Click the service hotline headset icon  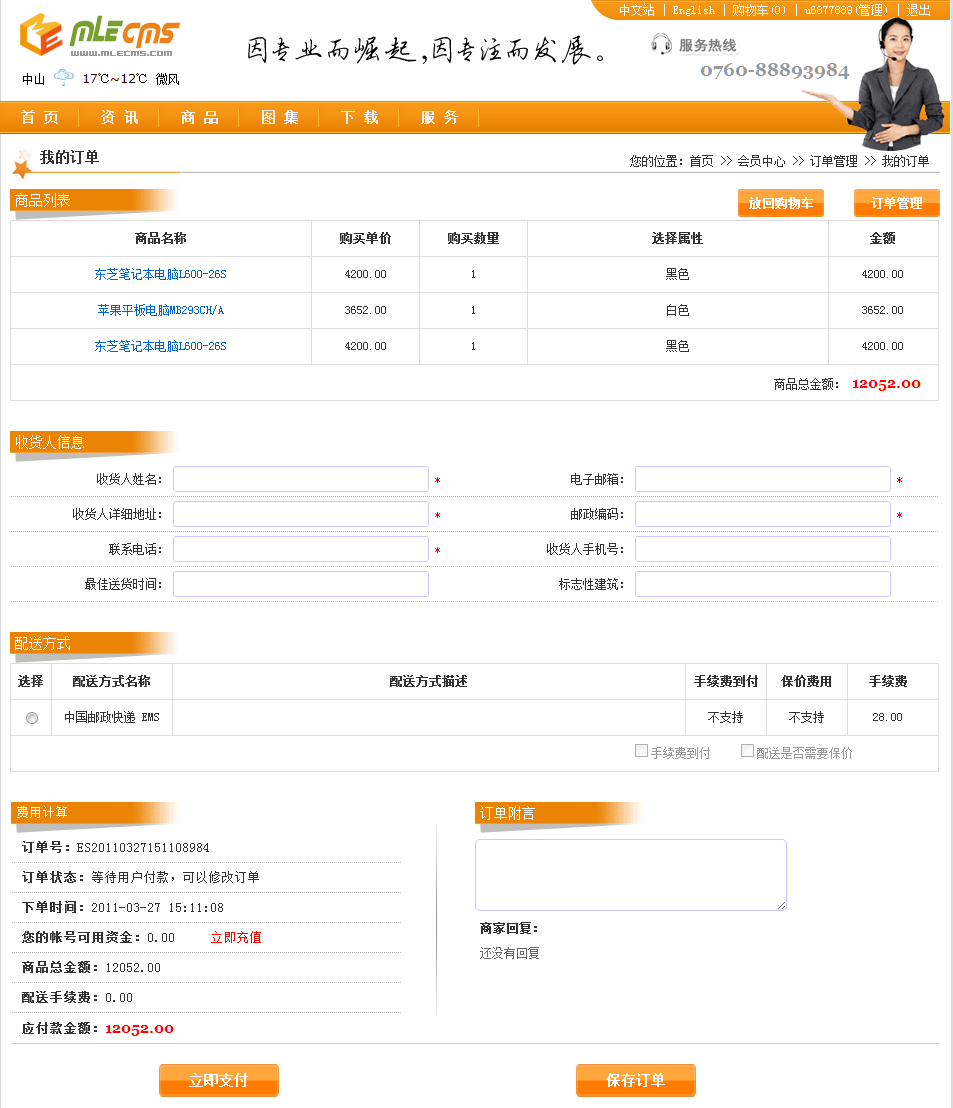pos(661,44)
